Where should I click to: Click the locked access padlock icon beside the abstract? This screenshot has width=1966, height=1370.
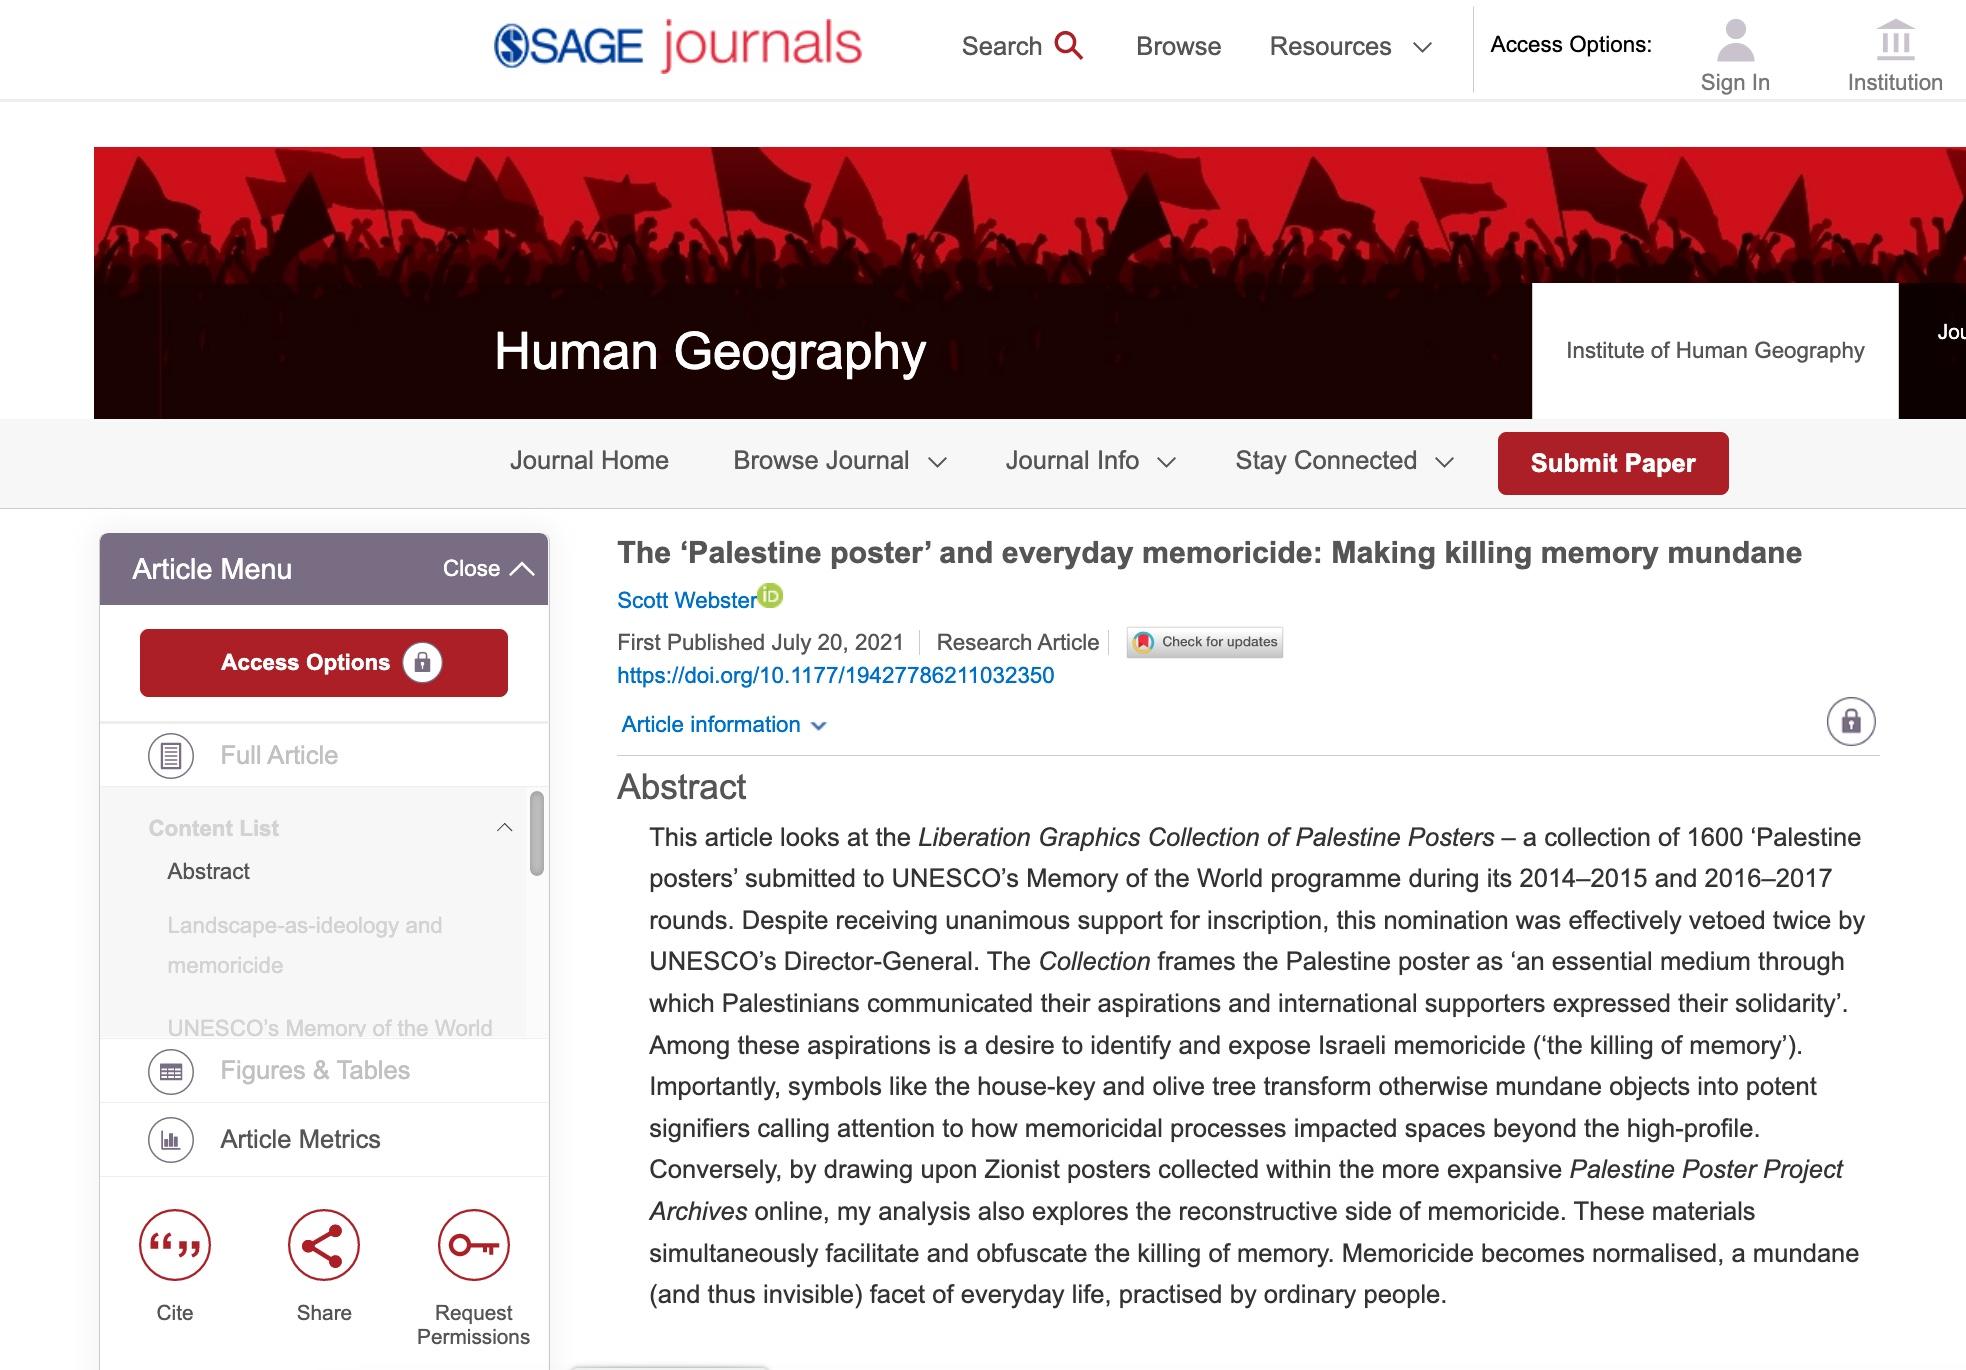1851,721
